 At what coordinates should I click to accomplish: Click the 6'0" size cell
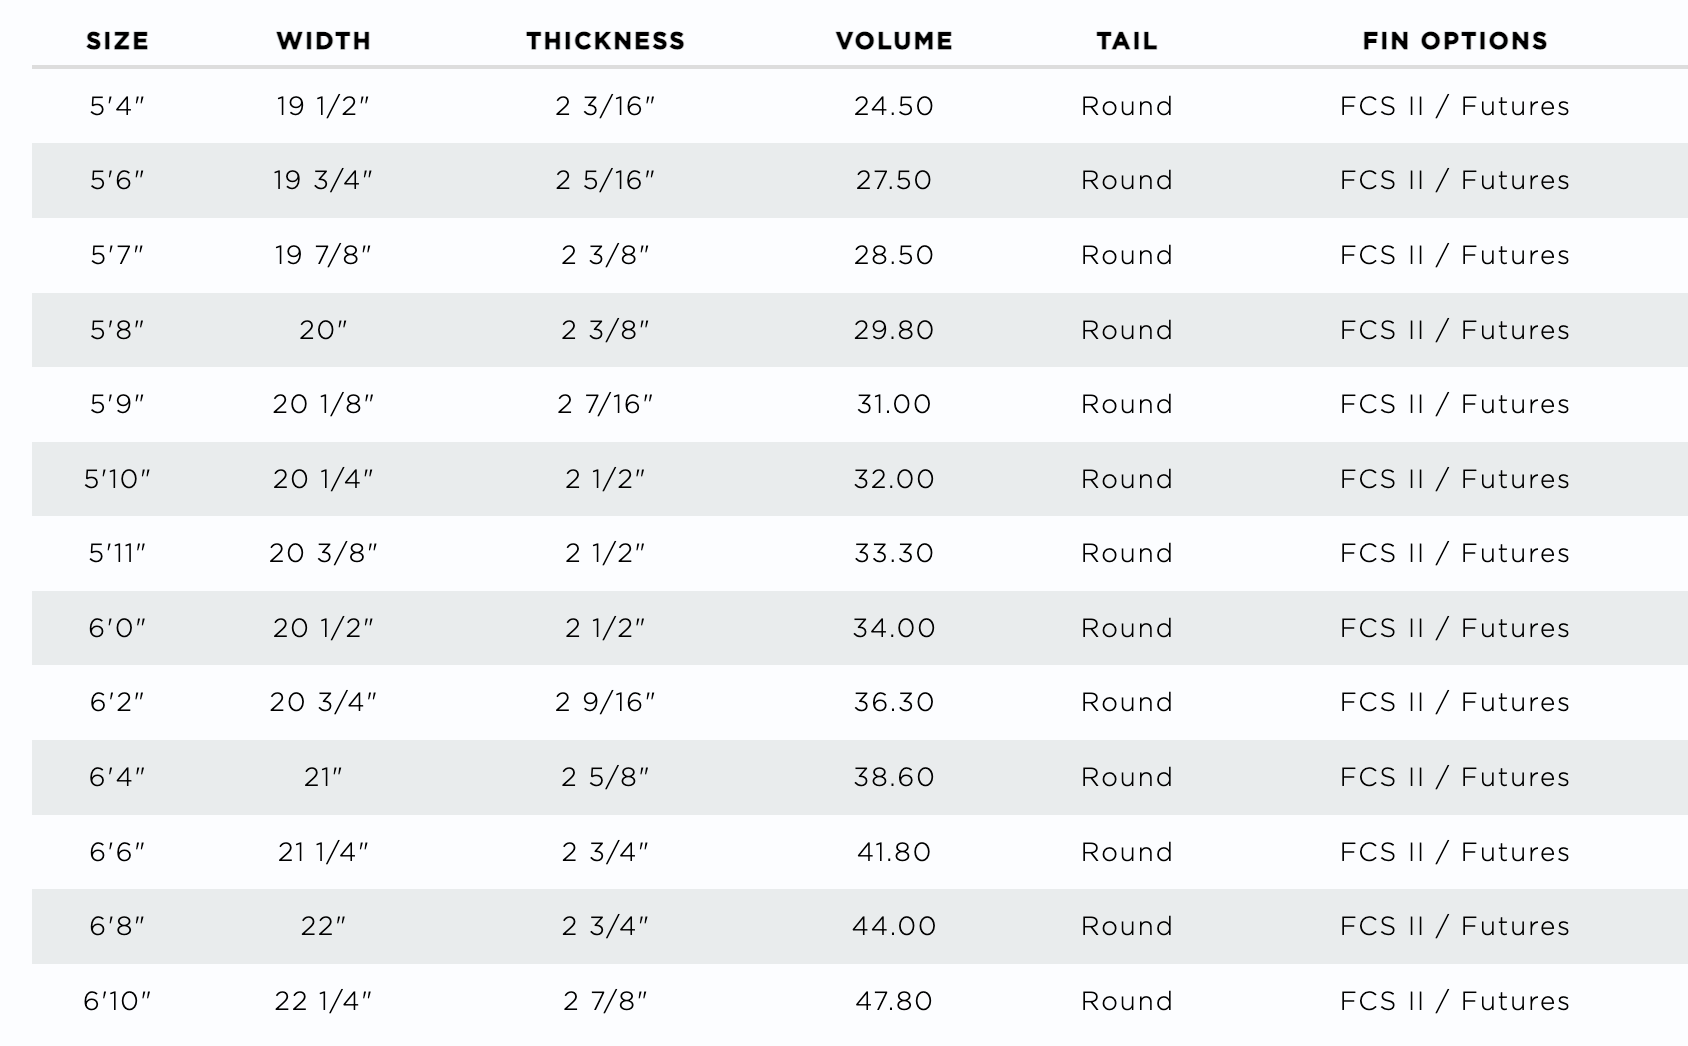point(117,628)
